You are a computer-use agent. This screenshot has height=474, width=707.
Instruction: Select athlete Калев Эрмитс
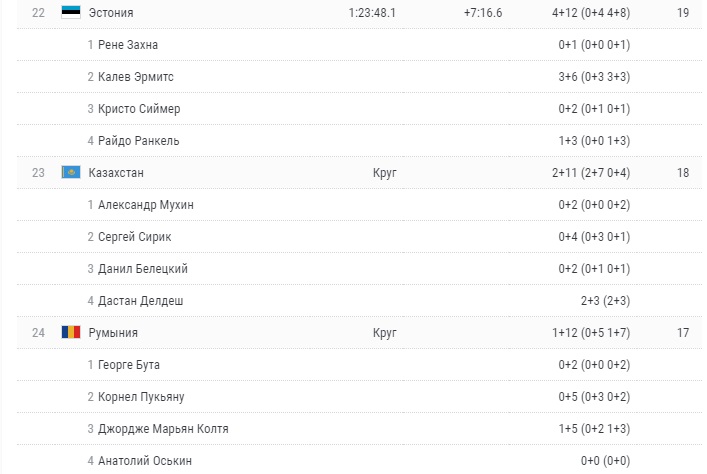click(136, 77)
